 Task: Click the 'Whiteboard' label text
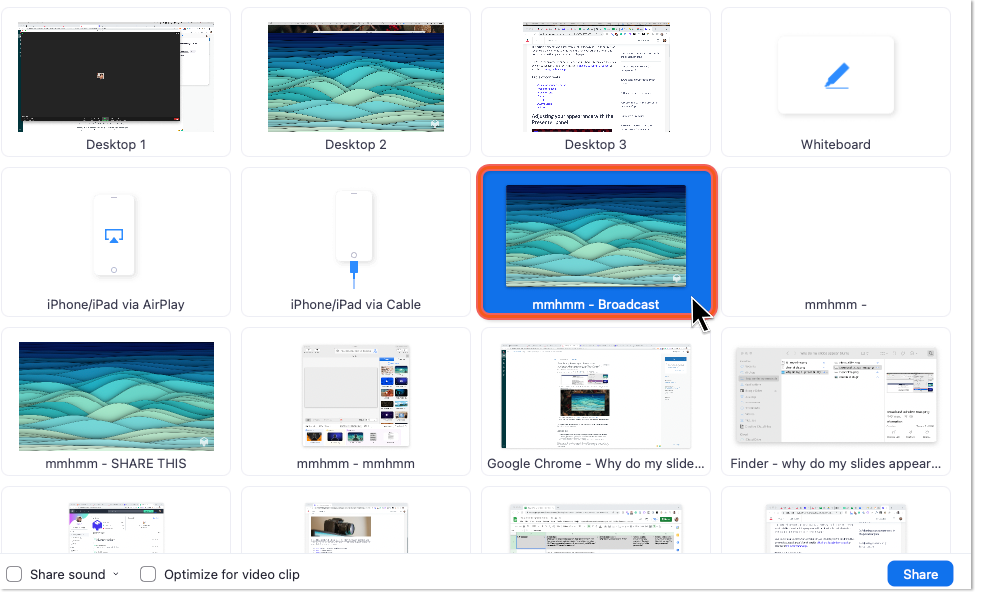(836, 145)
